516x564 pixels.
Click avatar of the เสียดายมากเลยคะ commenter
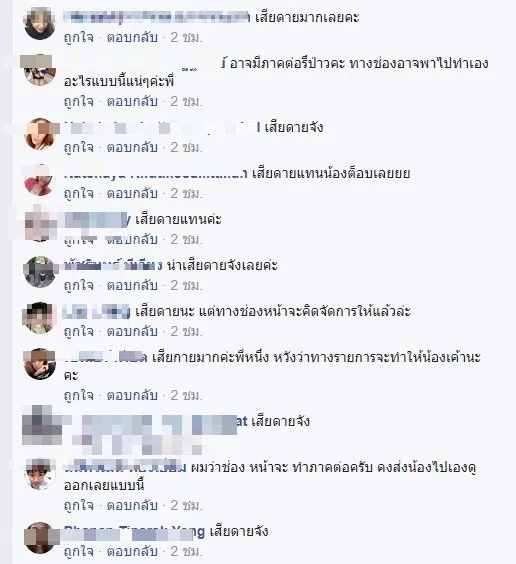40,24
